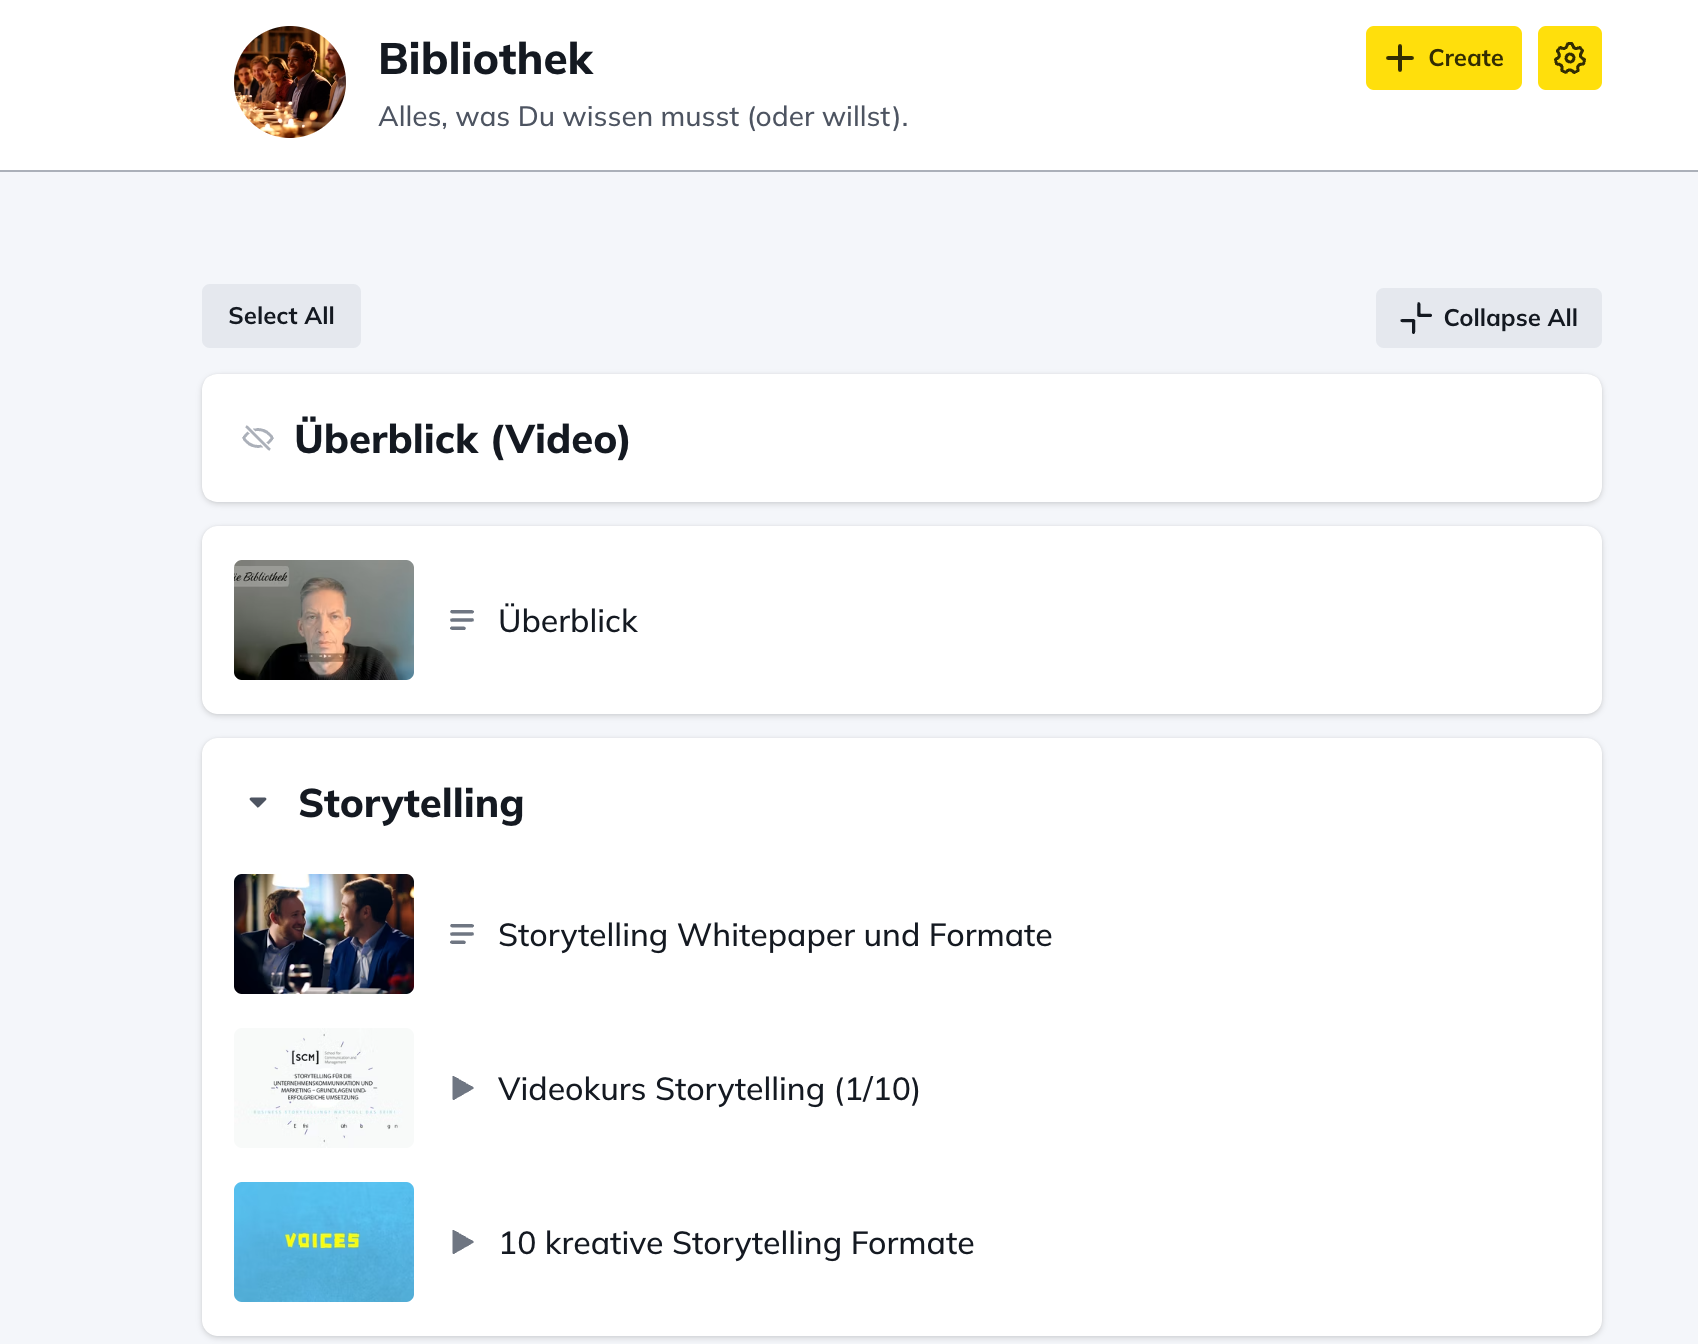
Task: Click the Storytelling section heading
Action: 411,803
